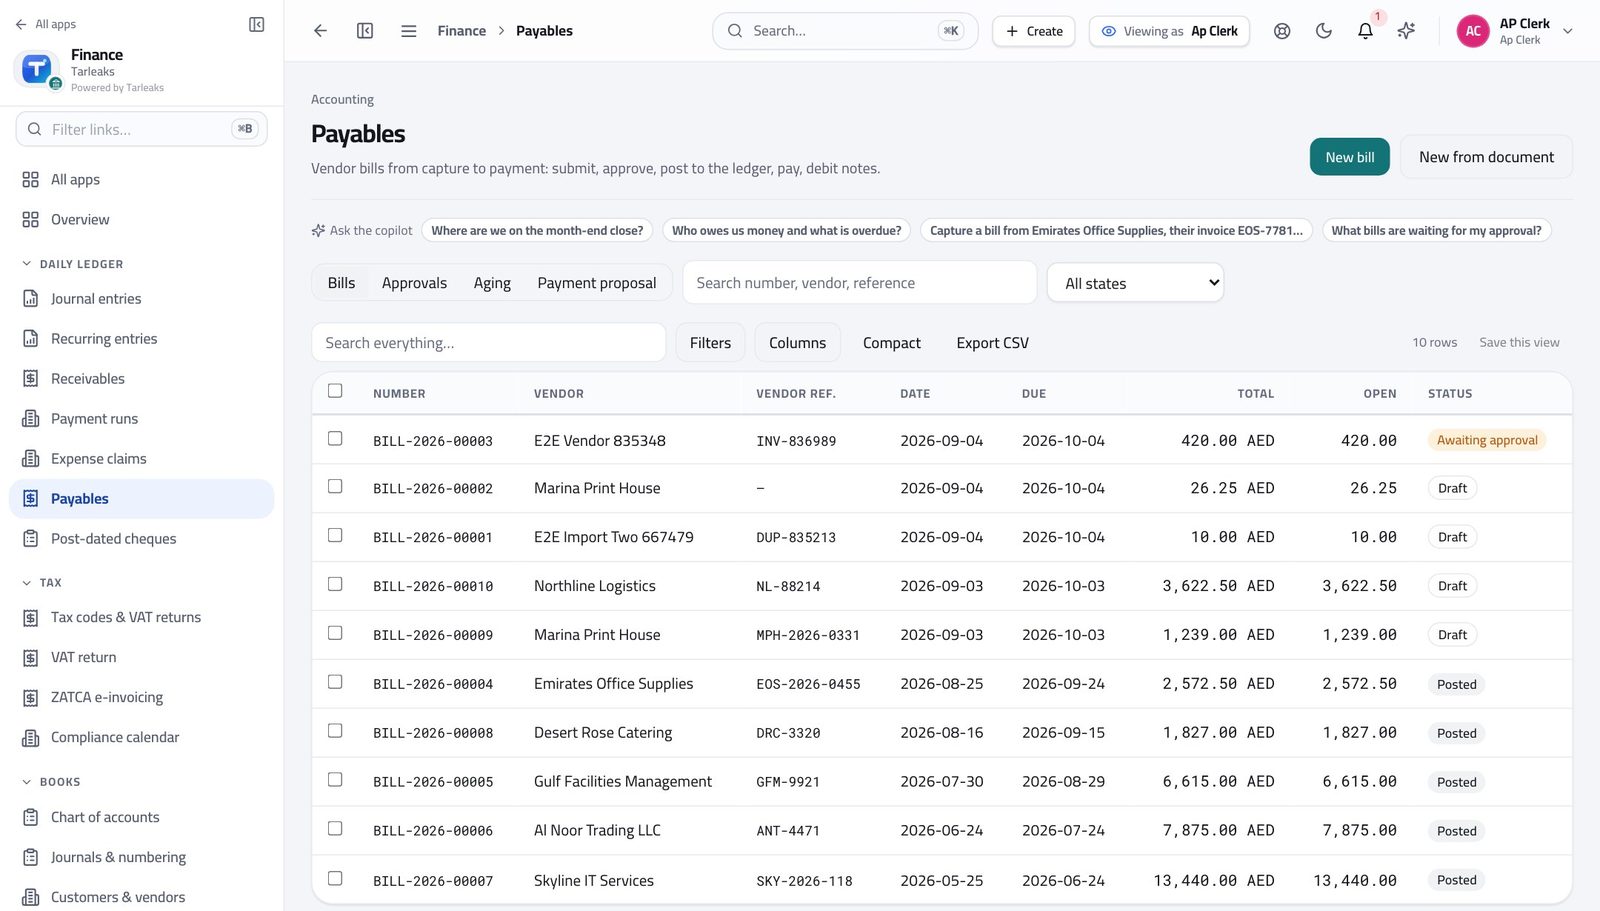Check the box for BILL-2026-00009
Image resolution: width=1600 pixels, height=911 pixels.
coord(335,633)
